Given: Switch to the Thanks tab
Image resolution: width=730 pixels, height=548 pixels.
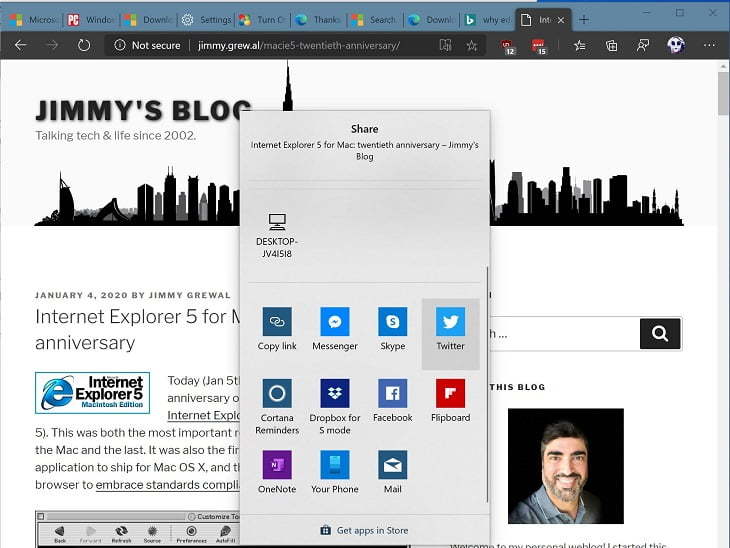Looking at the screenshot, I should point(320,20).
